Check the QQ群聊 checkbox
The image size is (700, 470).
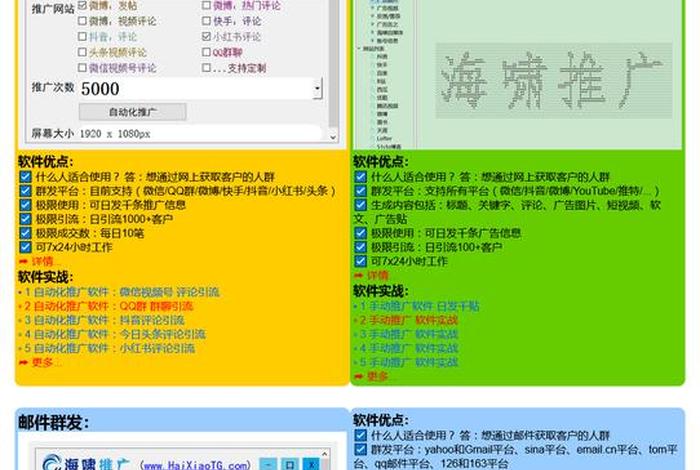point(206,52)
